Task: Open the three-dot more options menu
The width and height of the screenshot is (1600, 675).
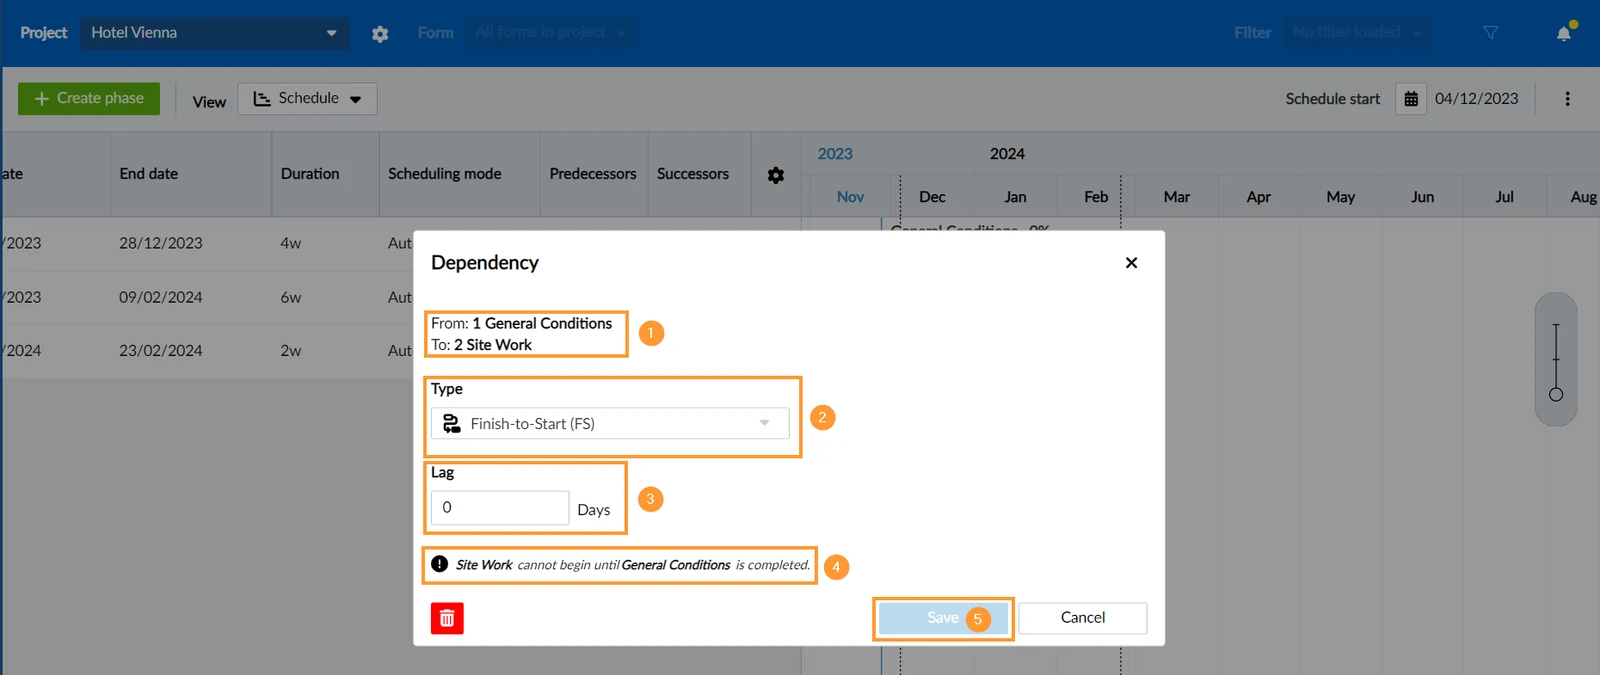Action: (x=1567, y=99)
